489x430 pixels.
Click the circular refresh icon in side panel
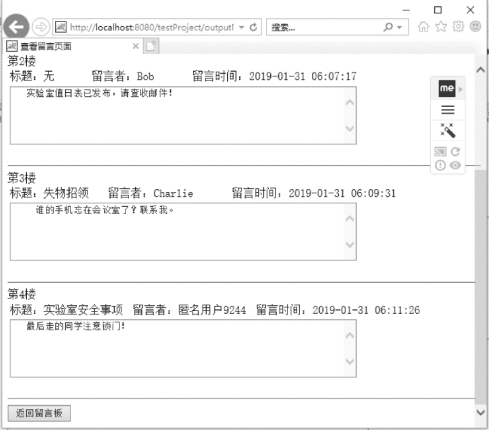[x=455, y=152]
